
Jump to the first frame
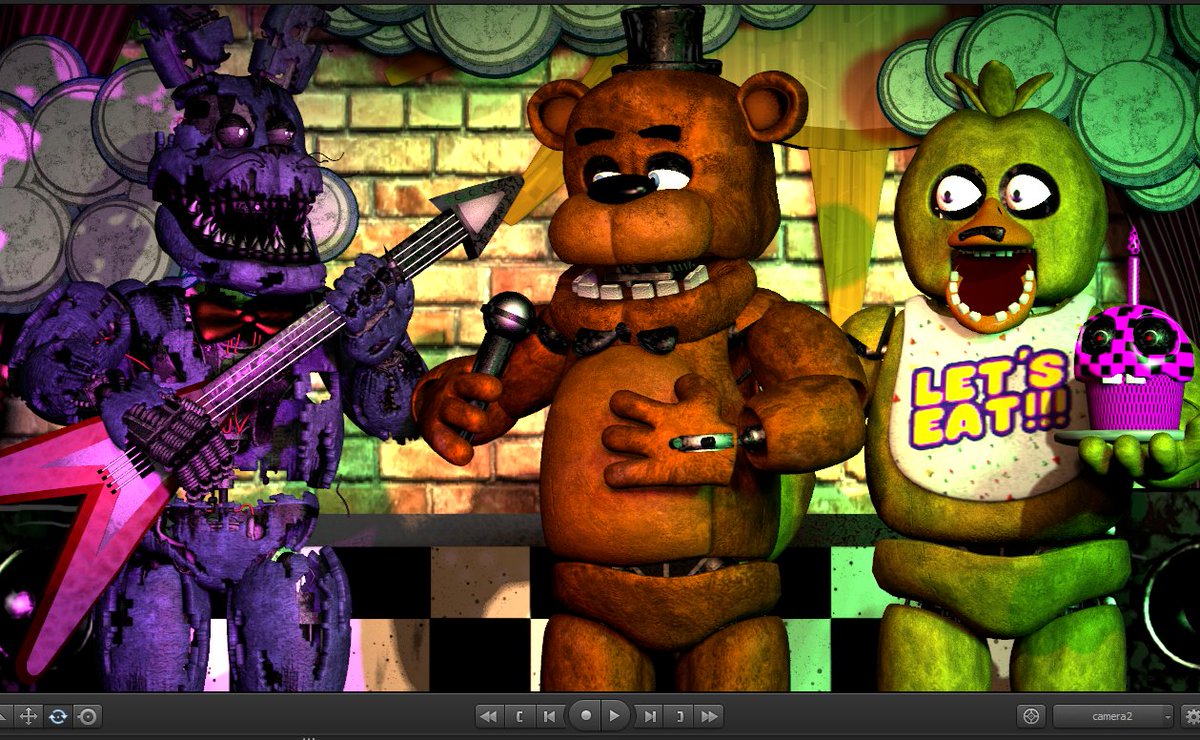tap(489, 716)
